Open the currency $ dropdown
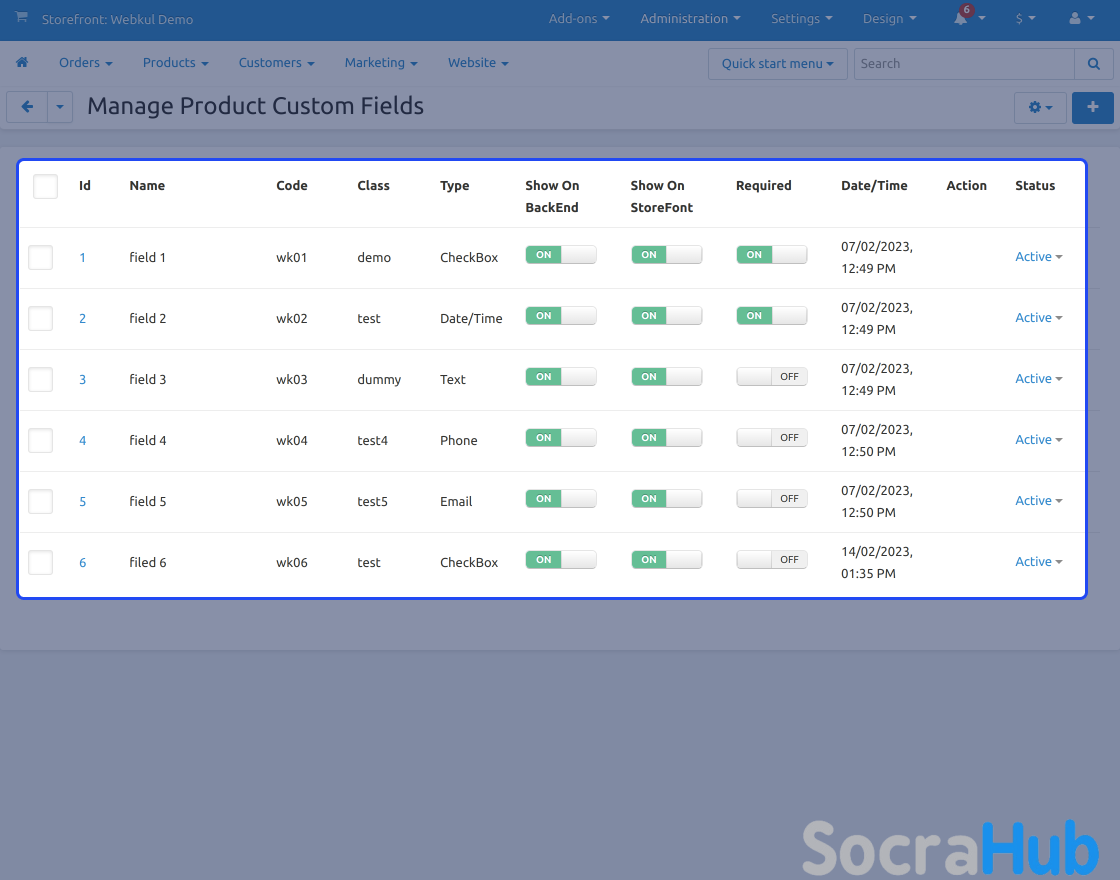 1025,19
